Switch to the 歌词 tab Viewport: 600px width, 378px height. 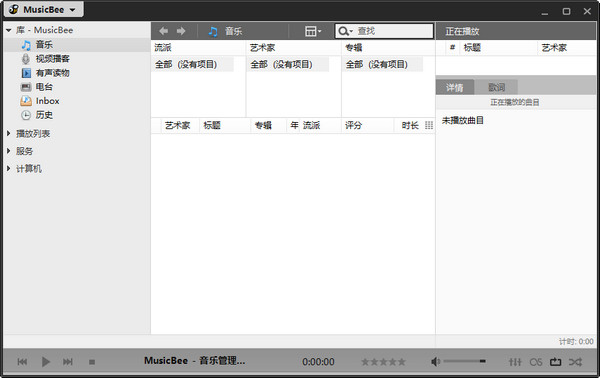[x=496, y=87]
